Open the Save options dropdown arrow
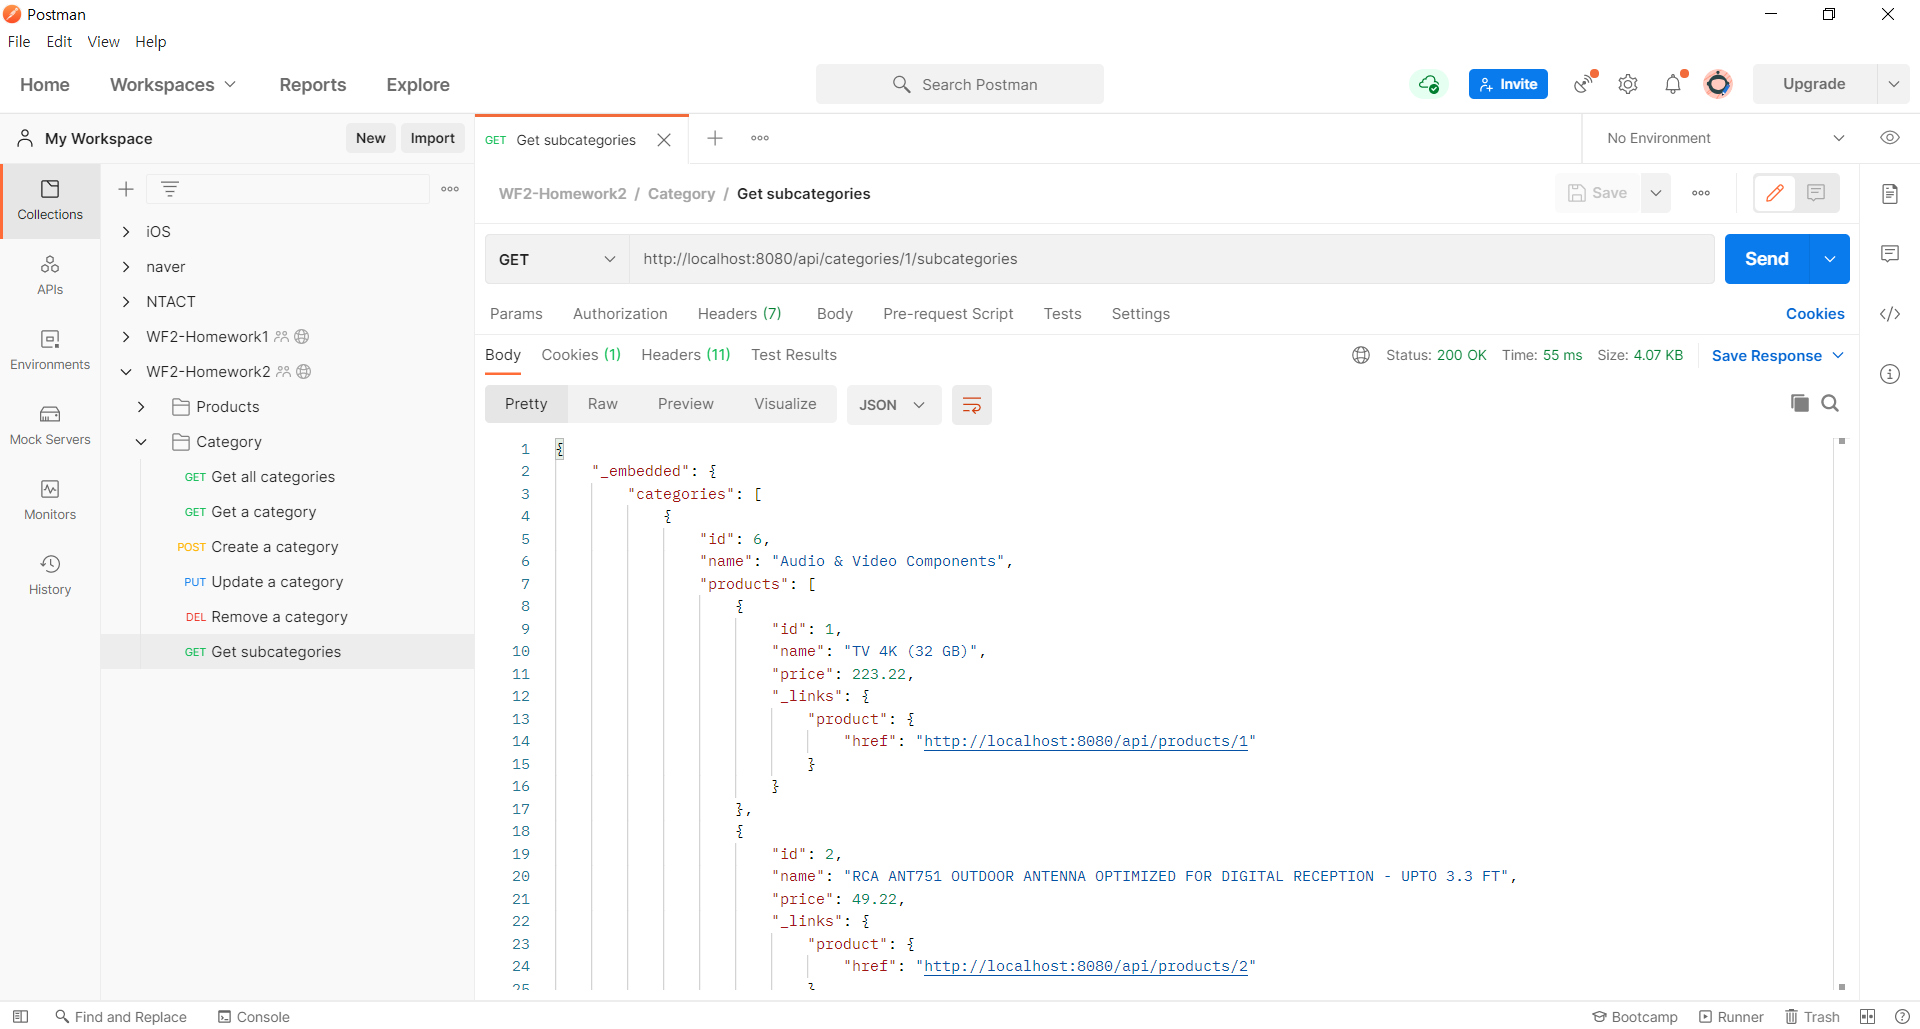1920x1029 pixels. [1656, 193]
